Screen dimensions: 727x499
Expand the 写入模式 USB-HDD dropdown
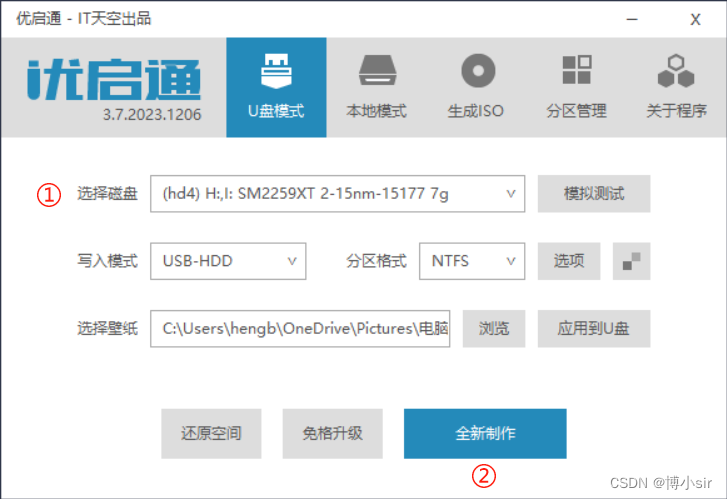[x=228, y=261]
